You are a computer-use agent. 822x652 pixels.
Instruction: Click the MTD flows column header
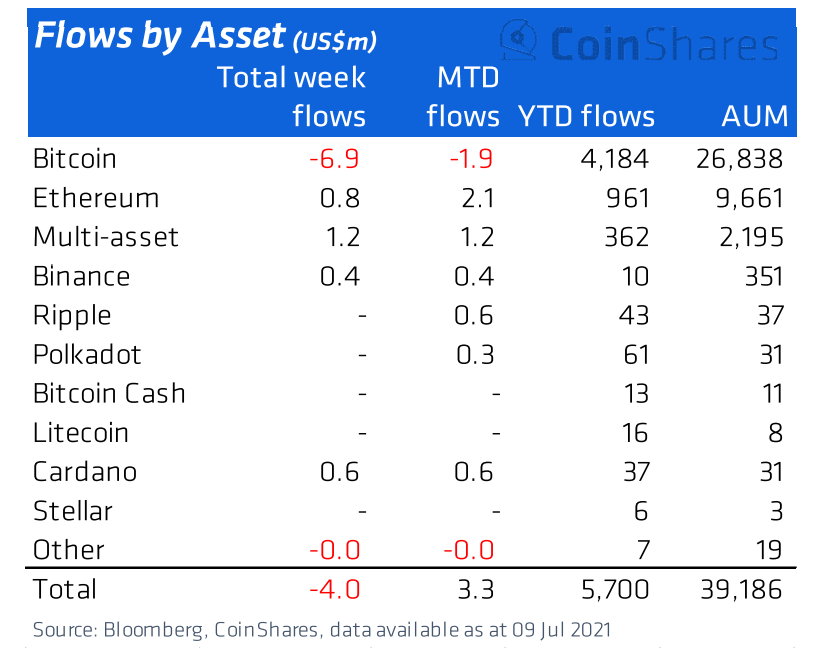[x=462, y=96]
